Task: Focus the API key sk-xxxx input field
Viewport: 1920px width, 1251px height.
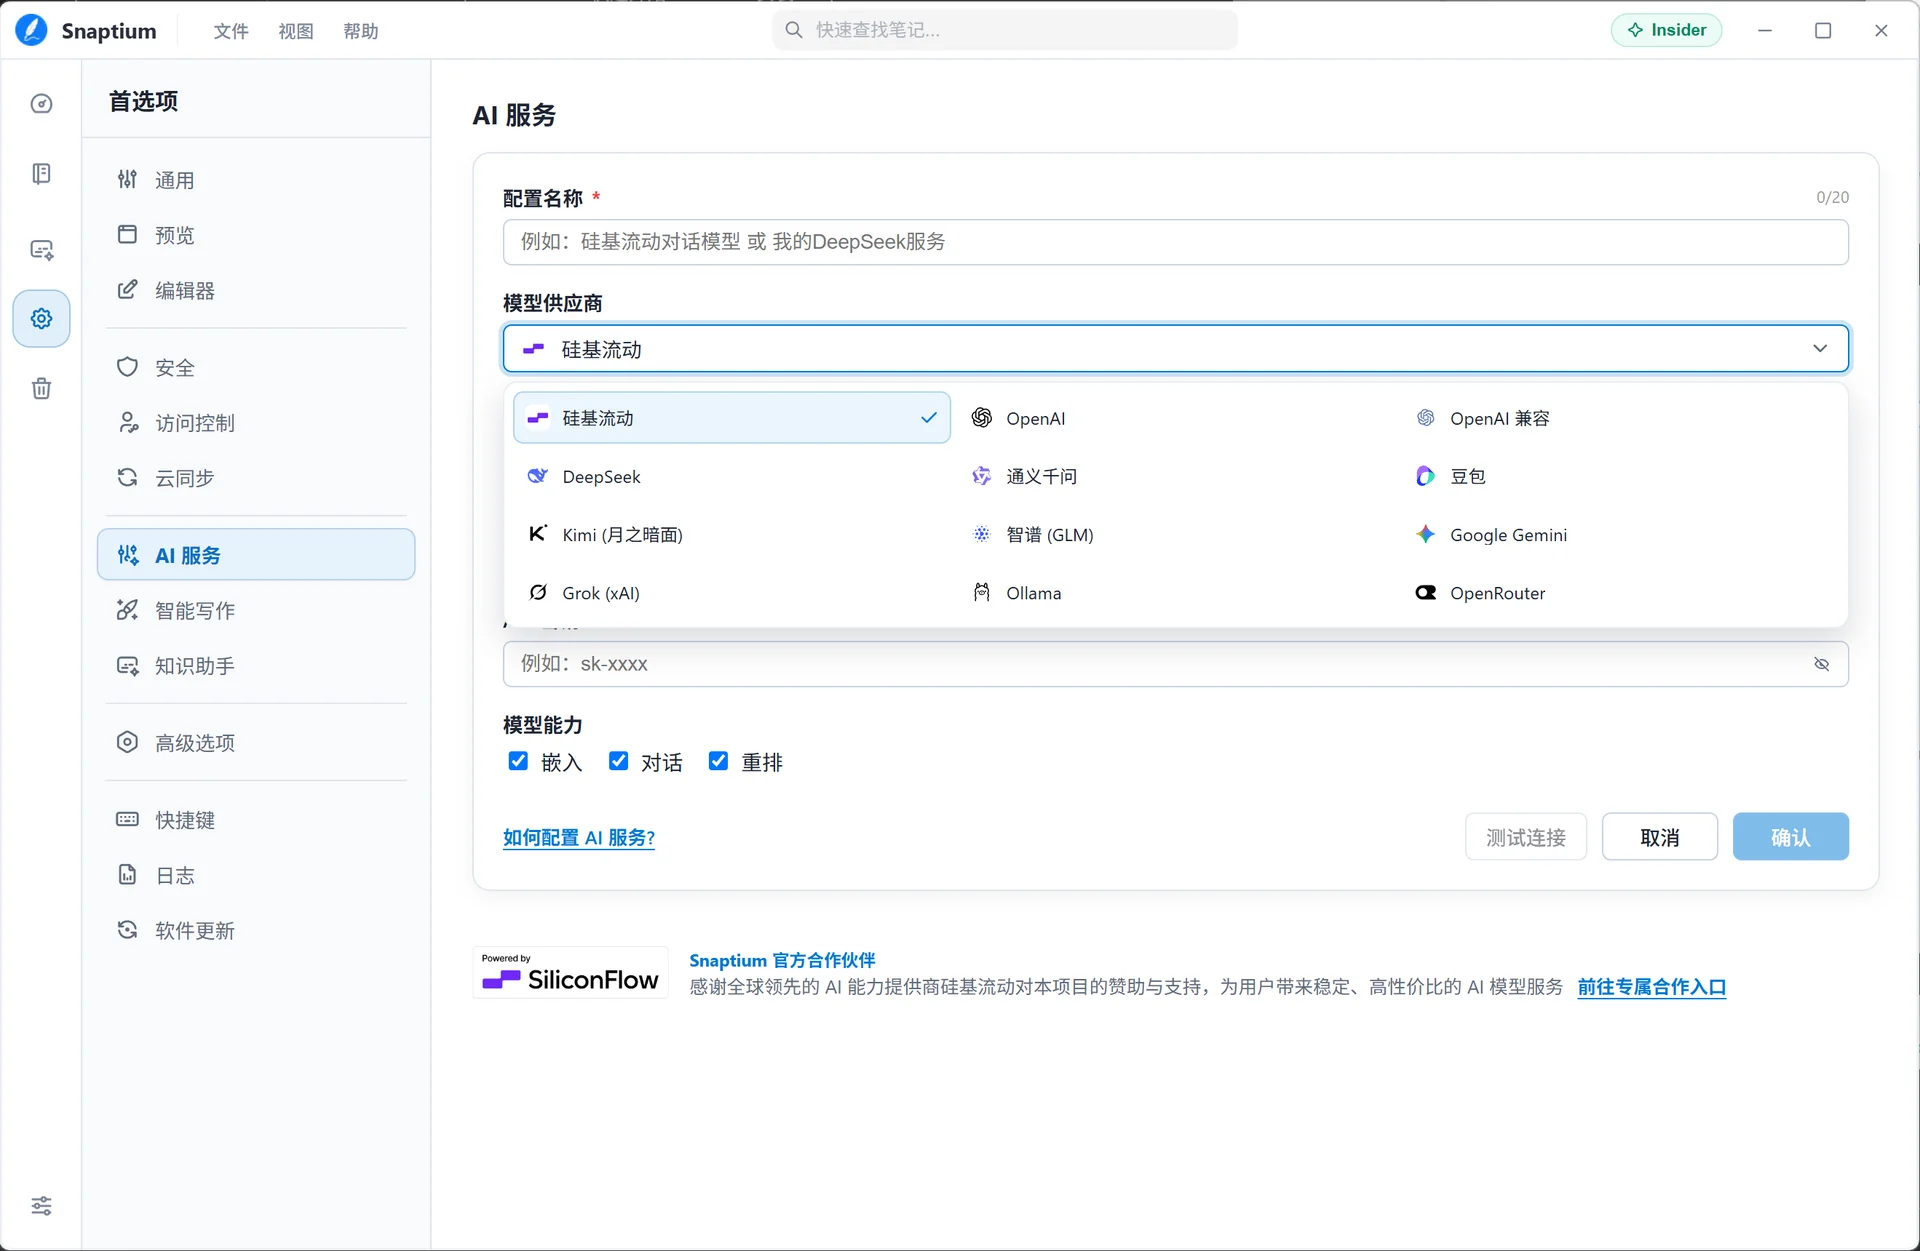Action: point(1176,664)
